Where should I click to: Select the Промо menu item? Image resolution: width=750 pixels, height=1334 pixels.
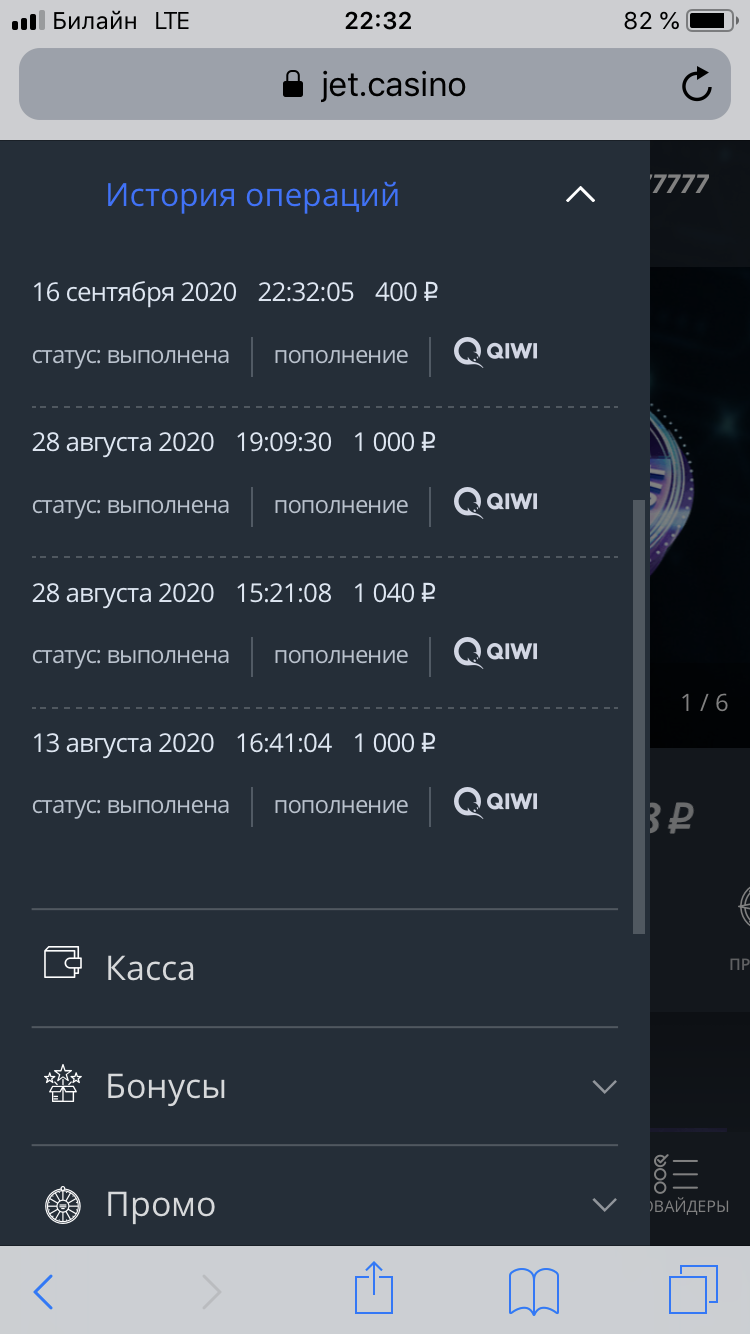161,1204
